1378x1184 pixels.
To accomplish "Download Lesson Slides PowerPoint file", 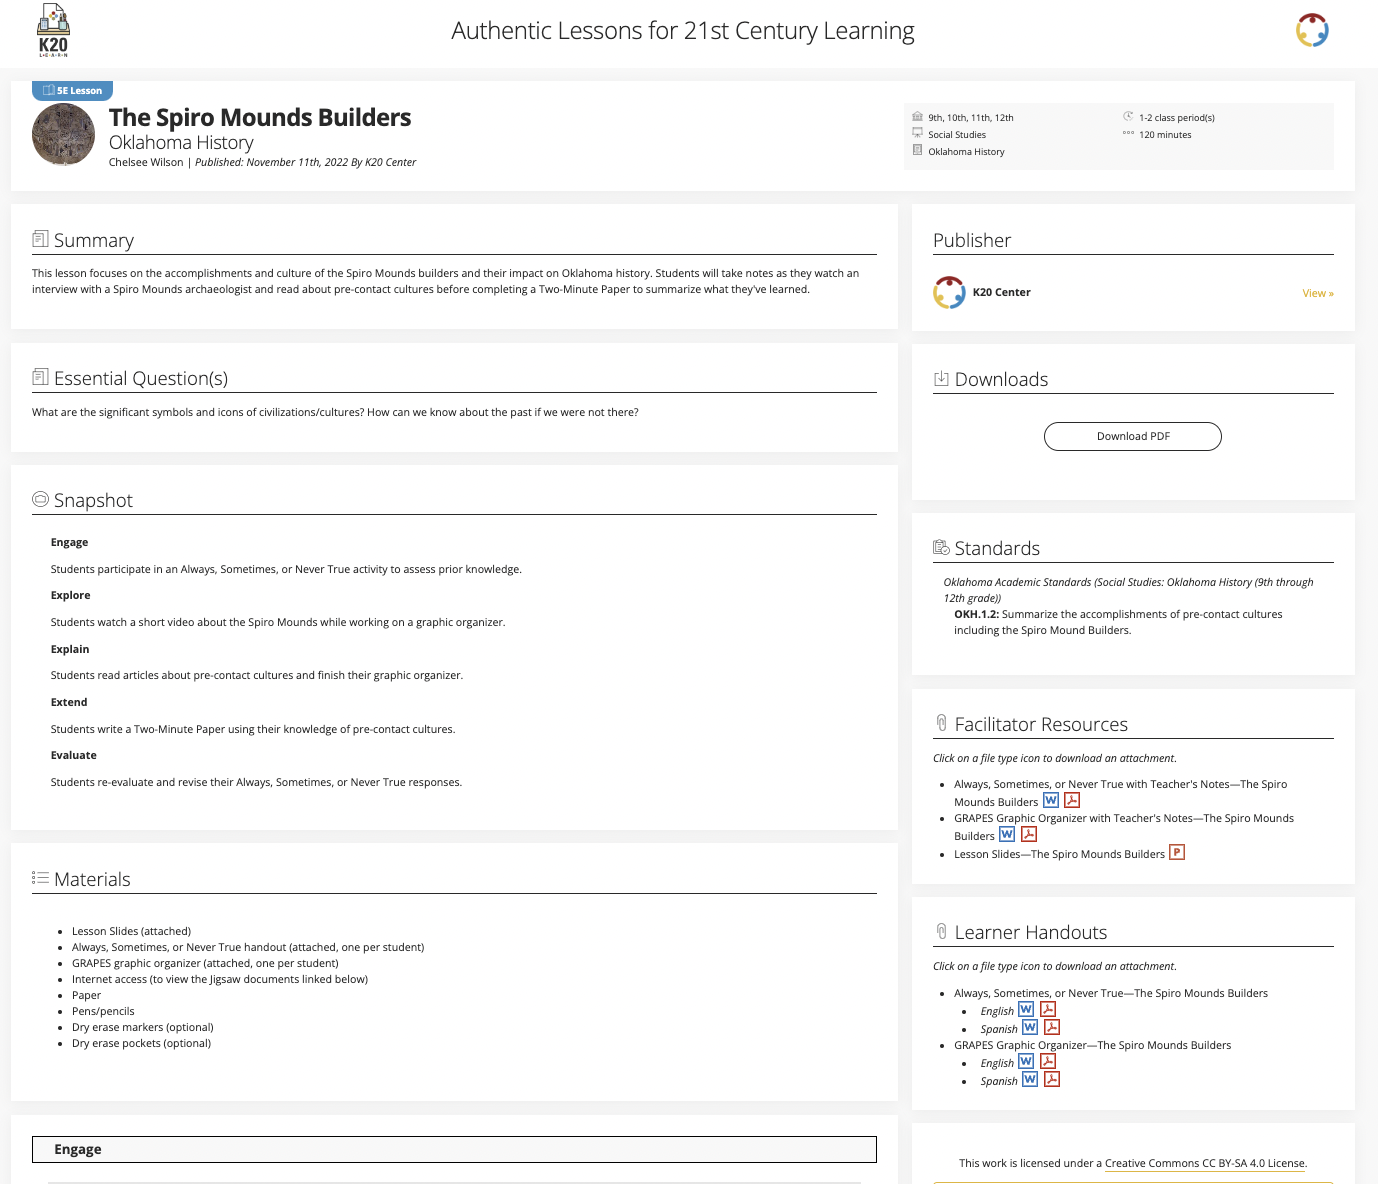I will [1176, 853].
